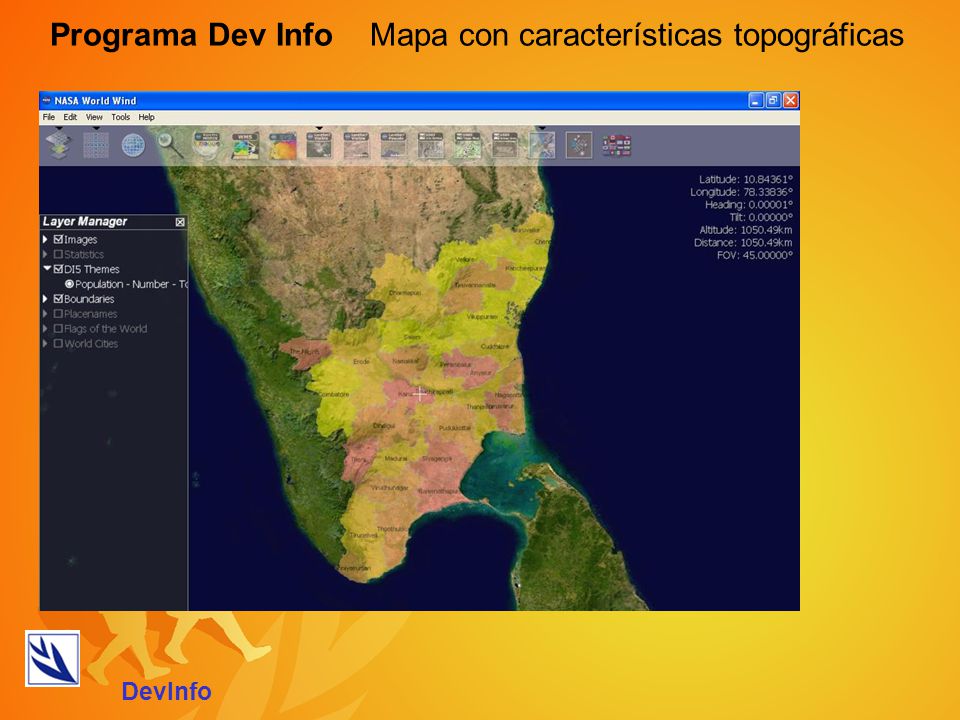This screenshot has width=960, height=720.
Task: Click the Layer Manager panel title
Action: [x=84, y=222]
